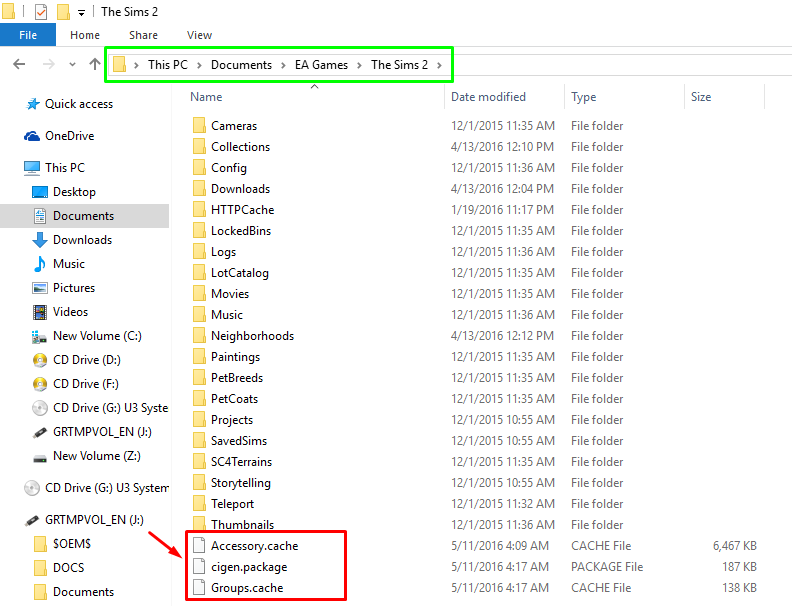
Task: Sort by the Size column header
Action: [x=701, y=96]
